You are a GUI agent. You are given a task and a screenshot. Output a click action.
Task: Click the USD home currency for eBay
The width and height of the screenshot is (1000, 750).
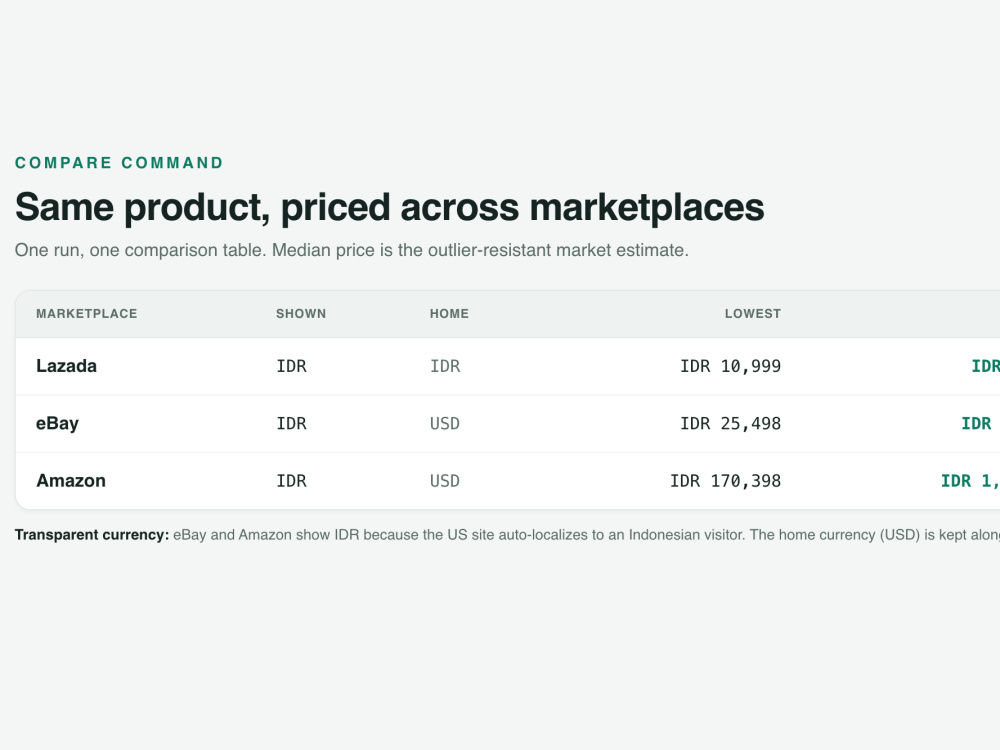pos(445,423)
